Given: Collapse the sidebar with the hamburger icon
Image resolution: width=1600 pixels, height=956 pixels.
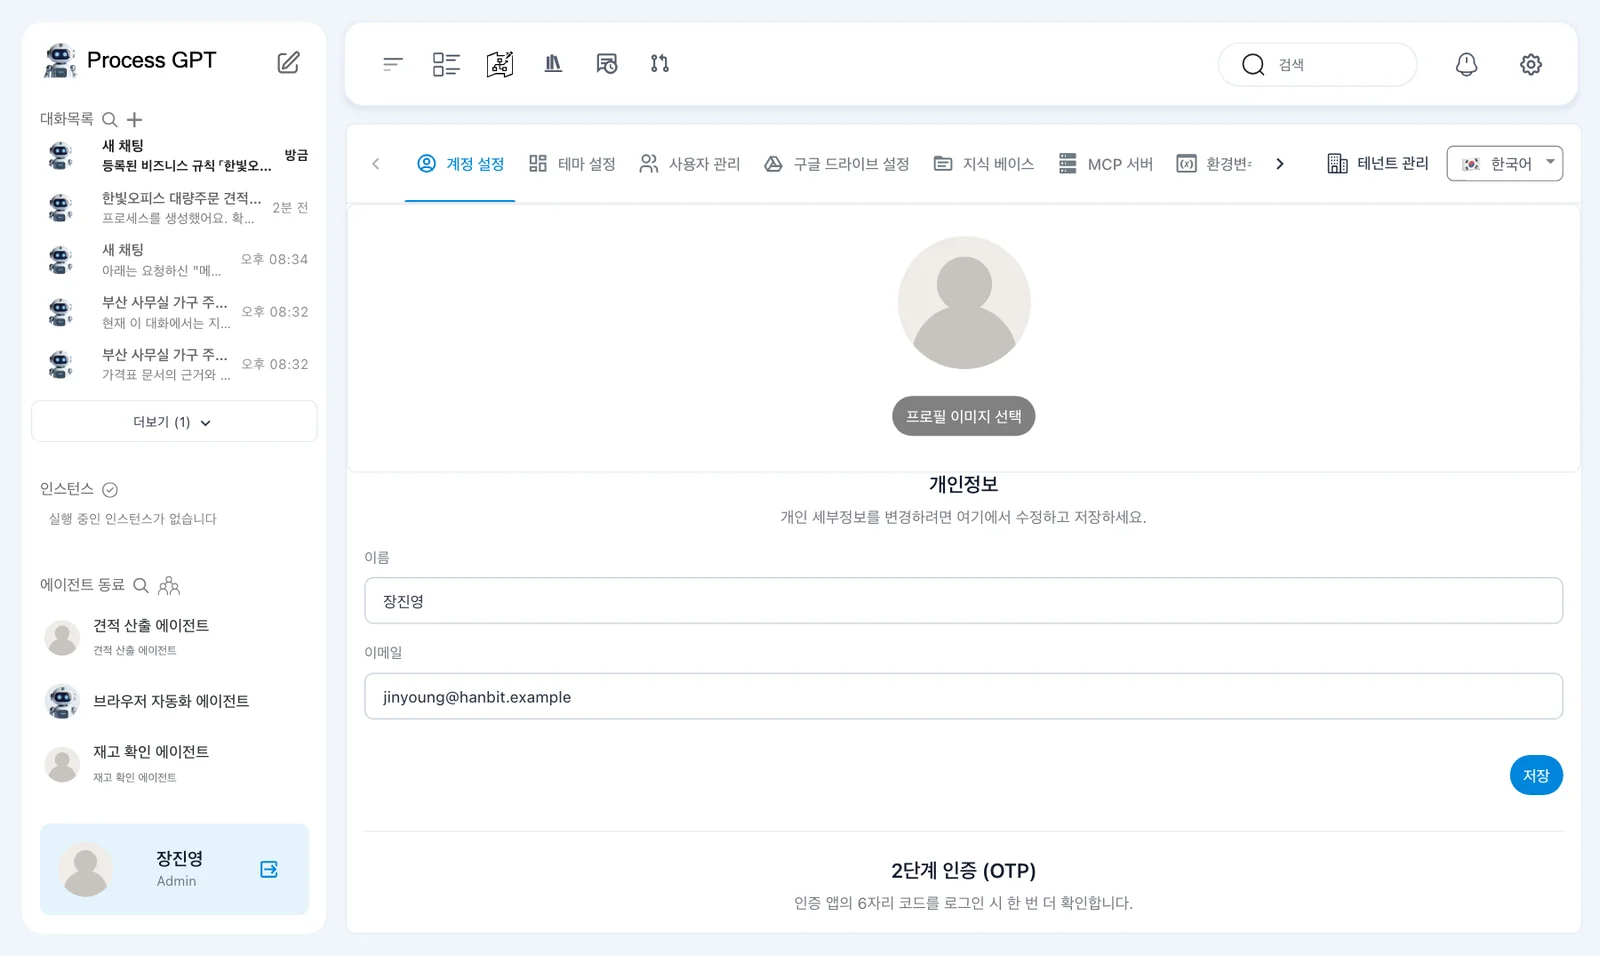Looking at the screenshot, I should (x=392, y=64).
